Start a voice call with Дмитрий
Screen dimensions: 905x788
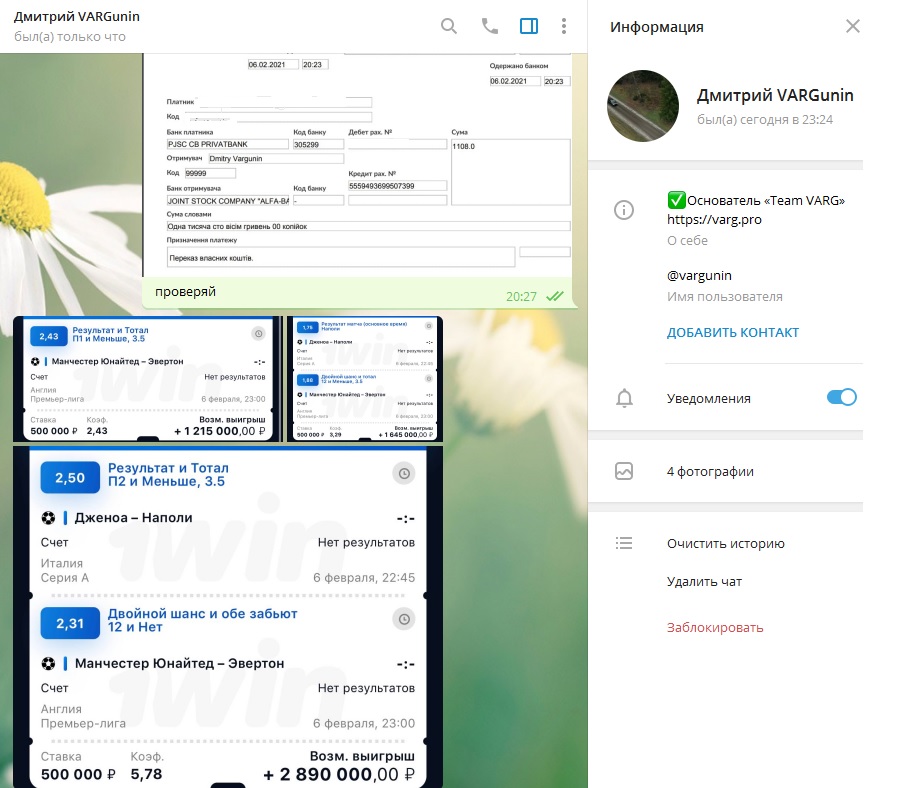click(489, 26)
